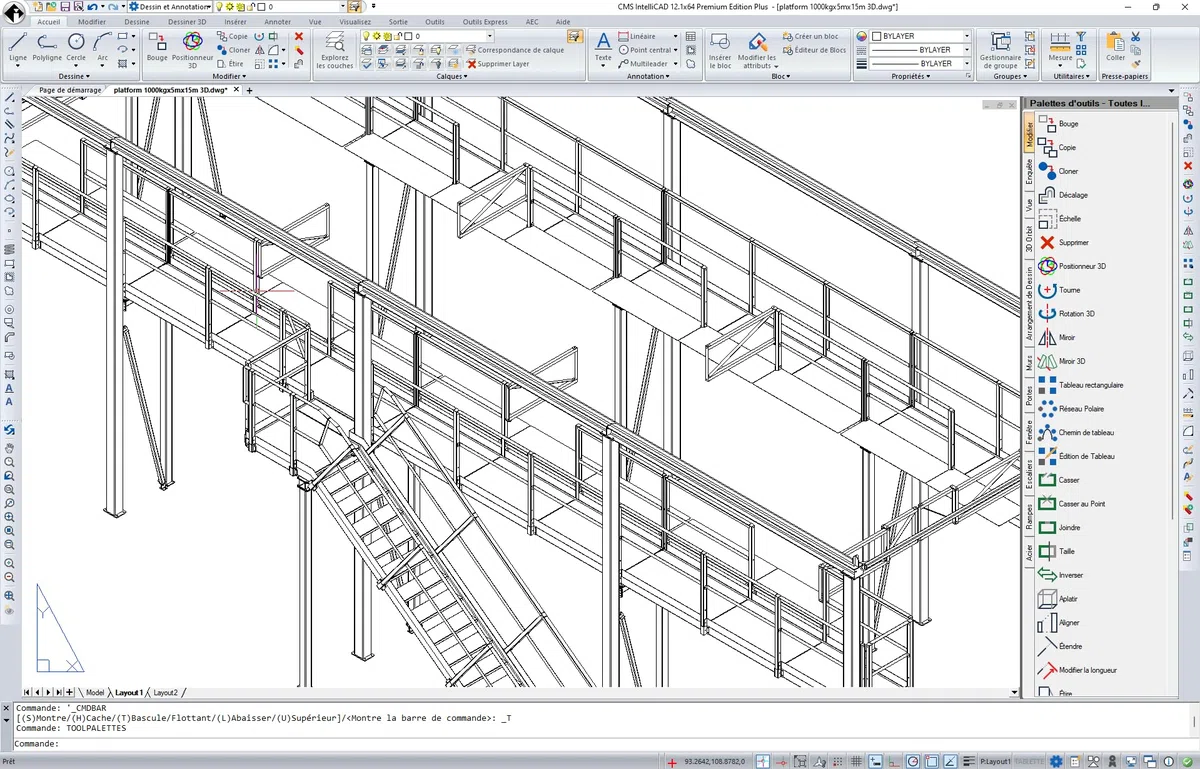Image resolution: width=1200 pixels, height=769 pixels.
Task: Open the Dessiner 3D ribbon tab
Action: click(x=188, y=21)
